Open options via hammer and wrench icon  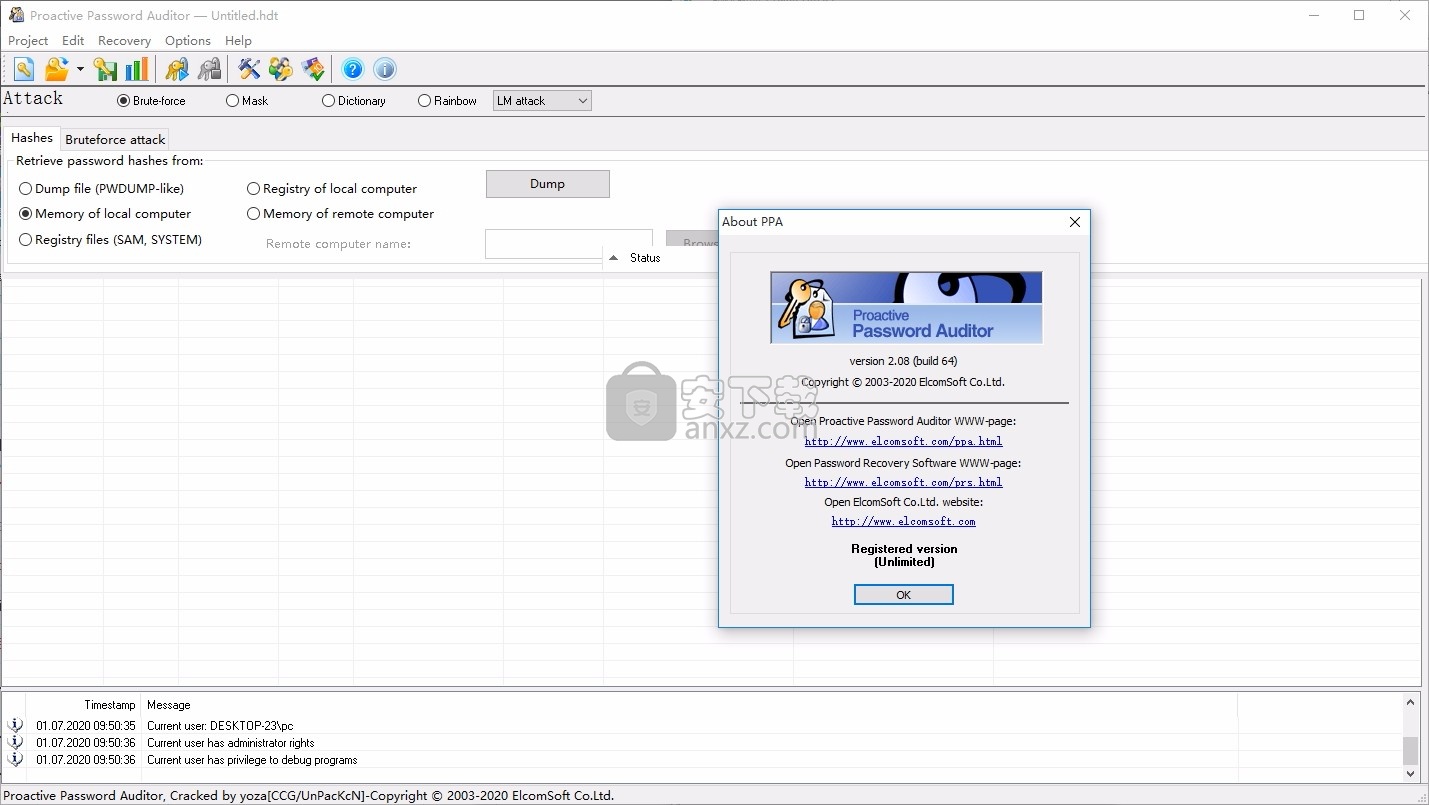(249, 69)
